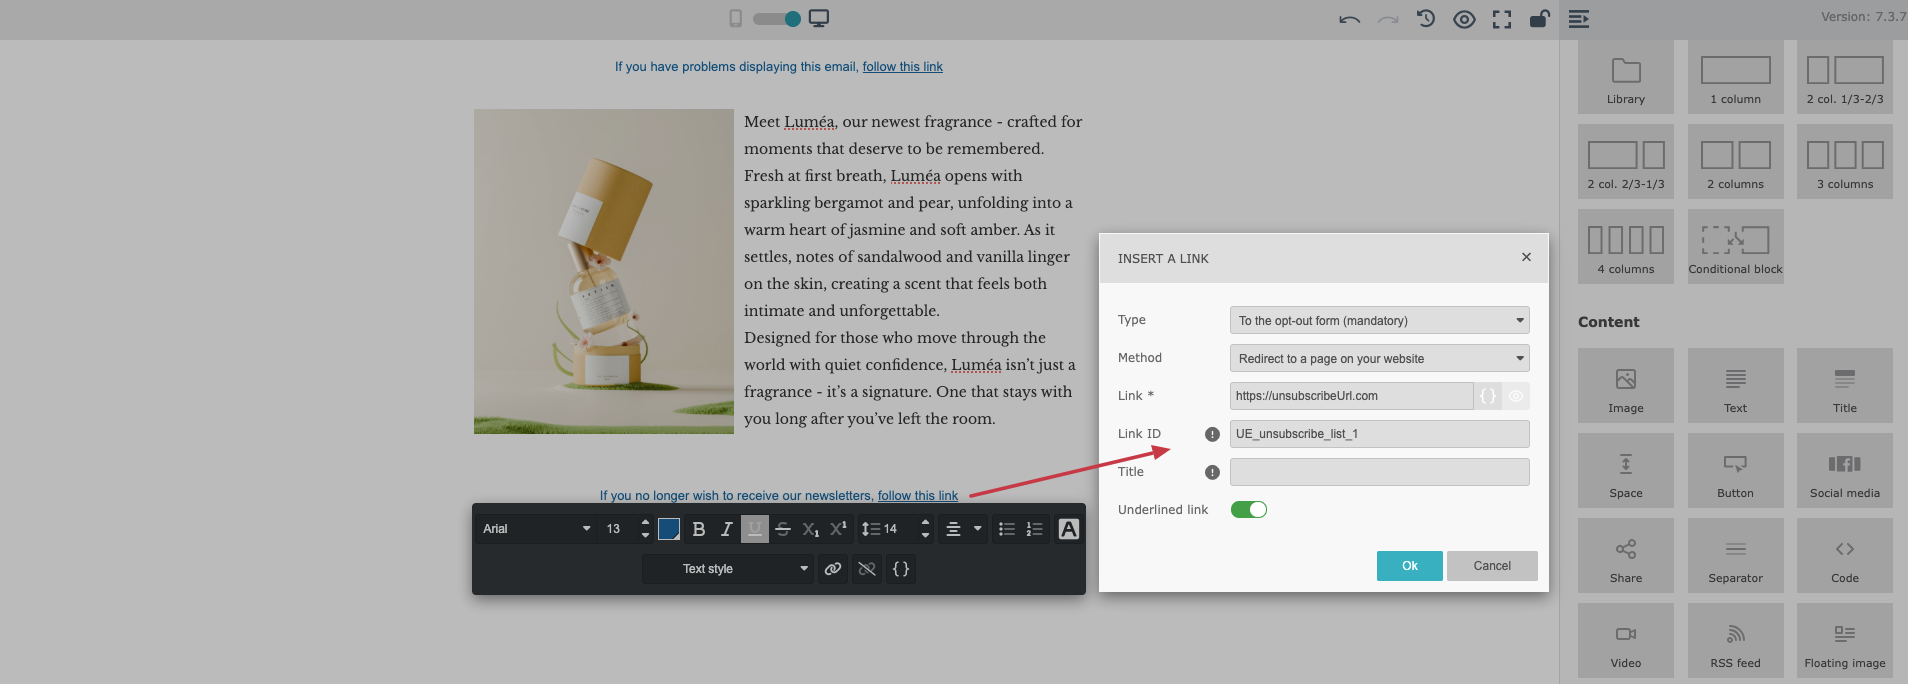Open the link Type dropdown
Viewport: 1908px width, 684px height.
click(1379, 321)
